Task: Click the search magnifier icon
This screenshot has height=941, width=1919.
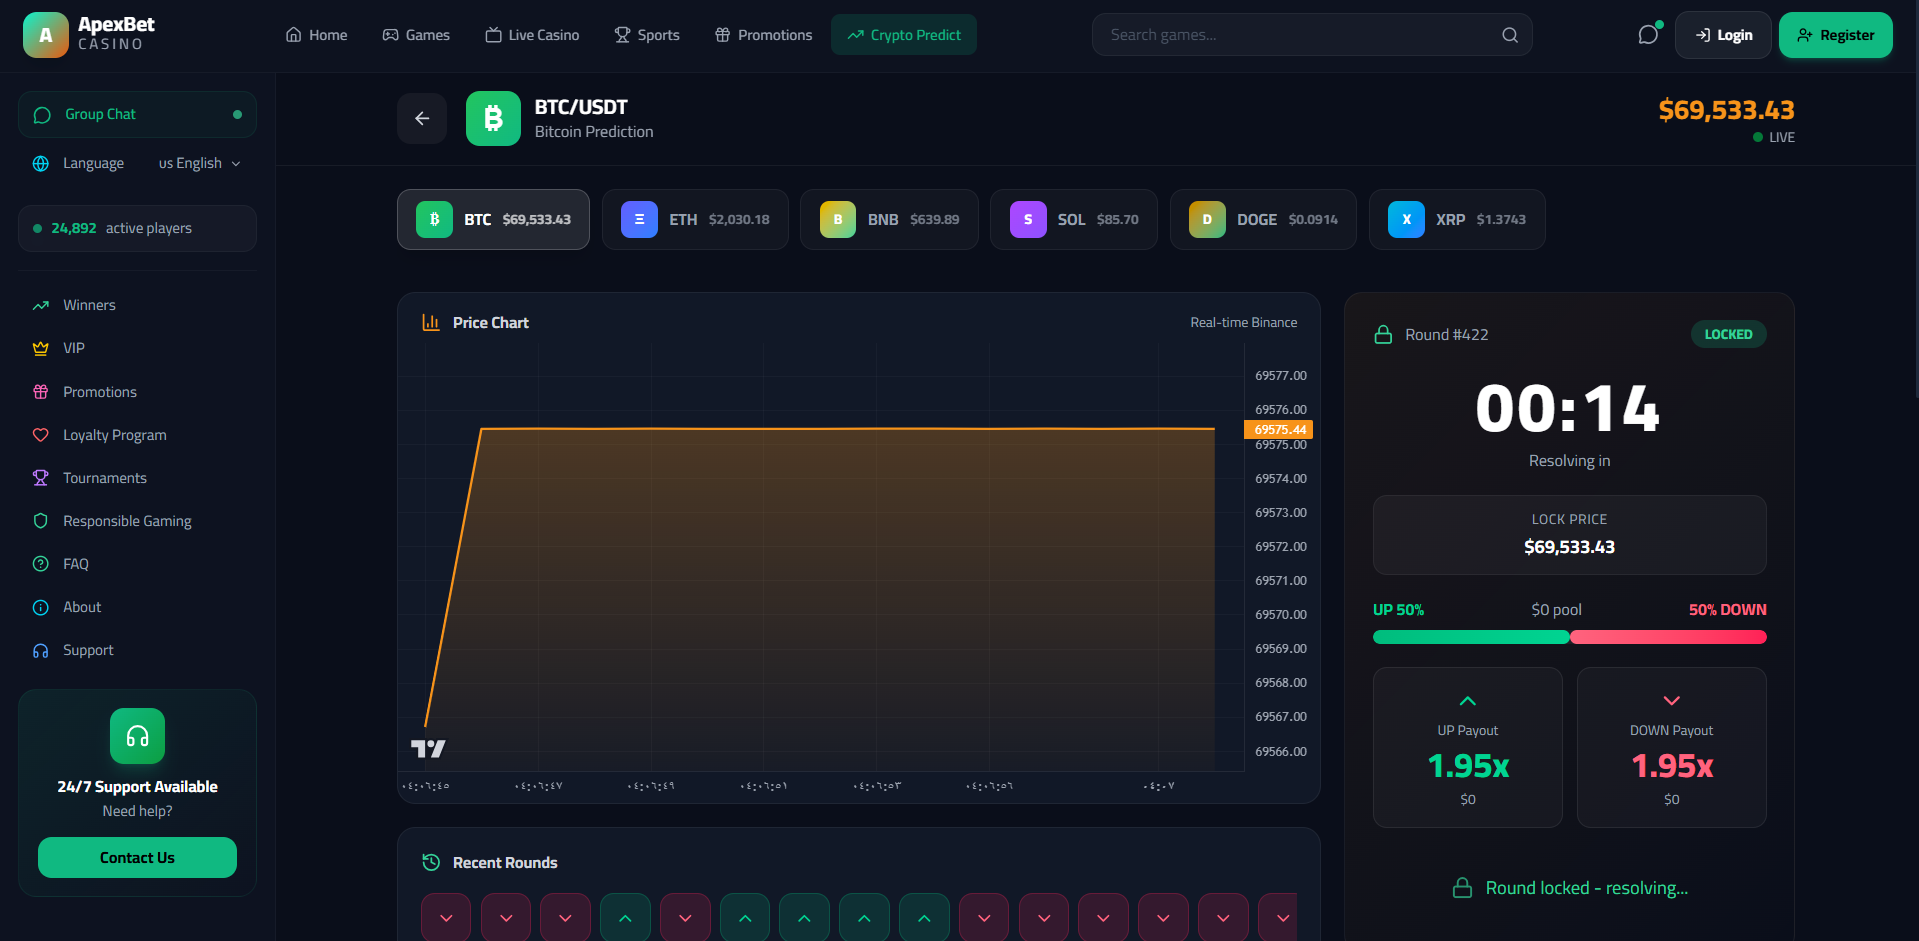Action: click(x=1510, y=35)
